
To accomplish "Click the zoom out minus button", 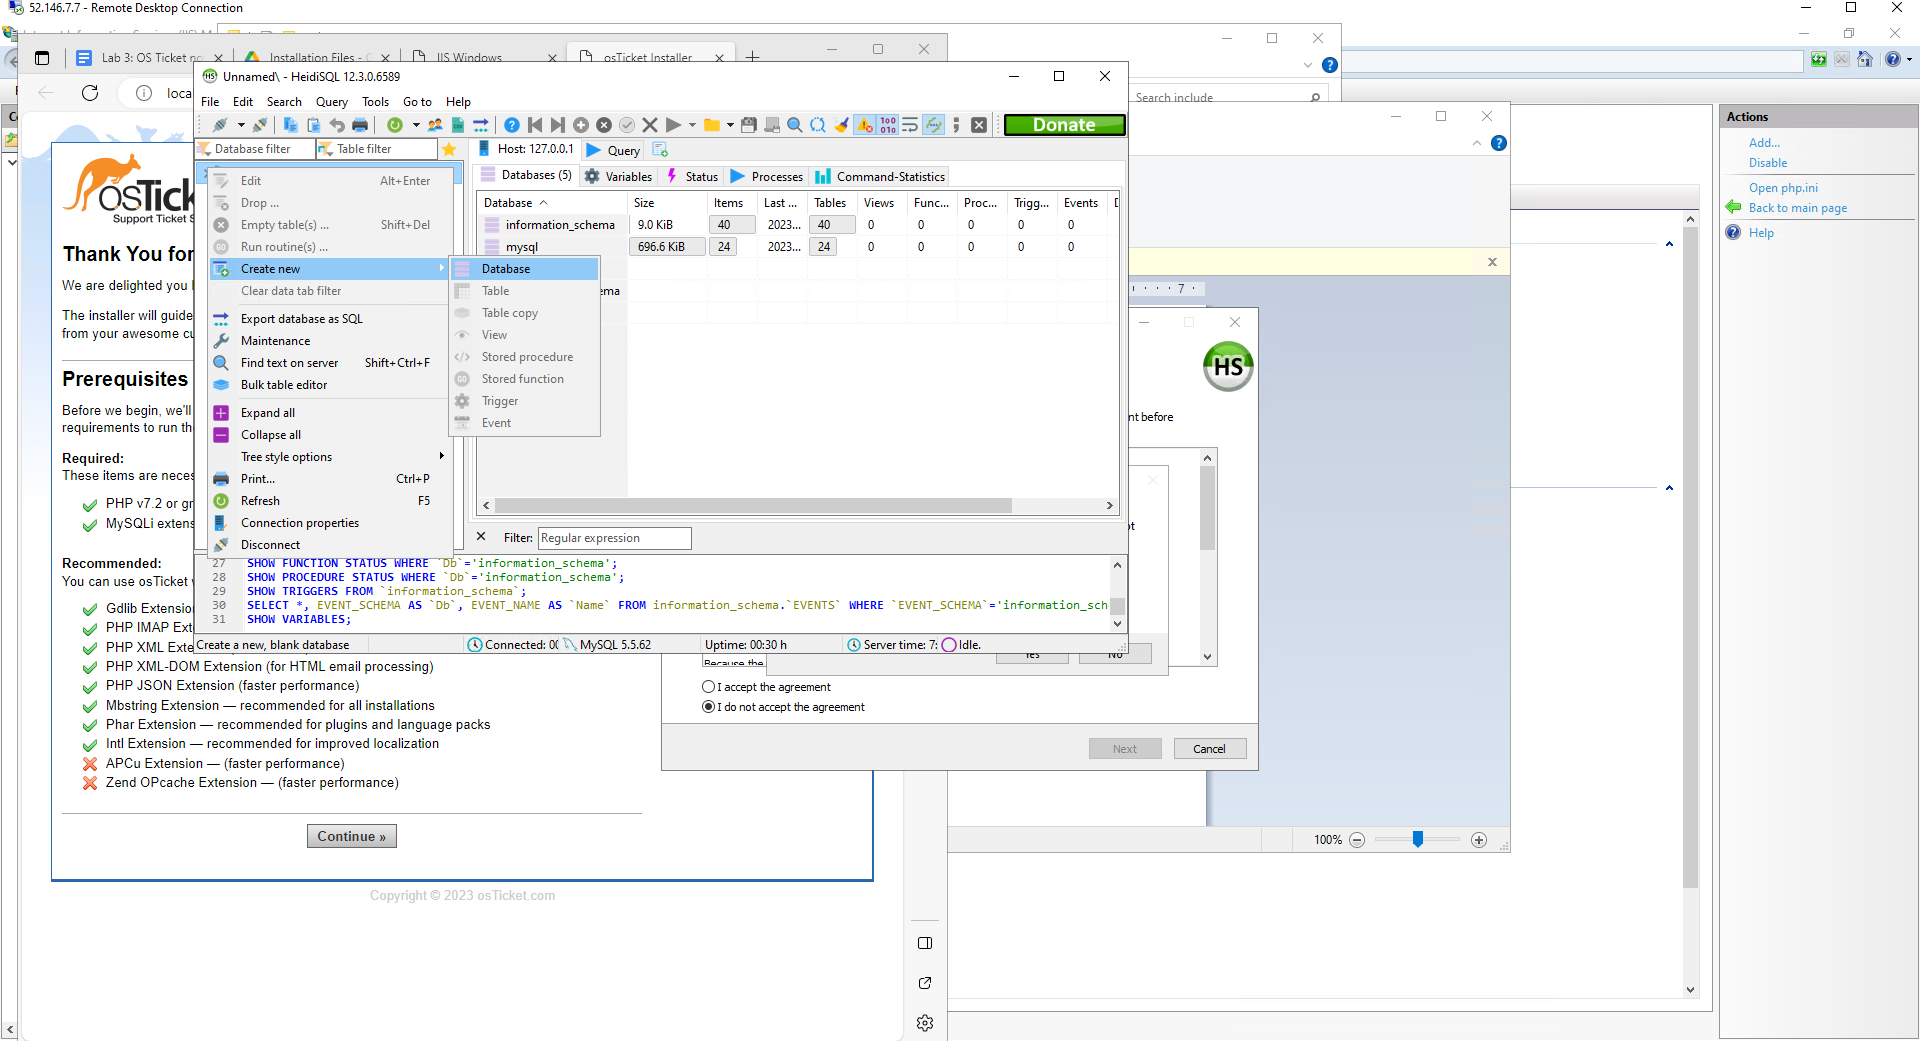I will click(1357, 840).
